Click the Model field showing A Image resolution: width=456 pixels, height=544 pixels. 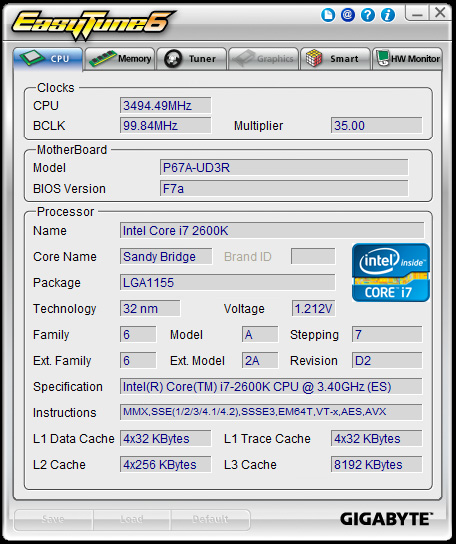tap(260, 334)
